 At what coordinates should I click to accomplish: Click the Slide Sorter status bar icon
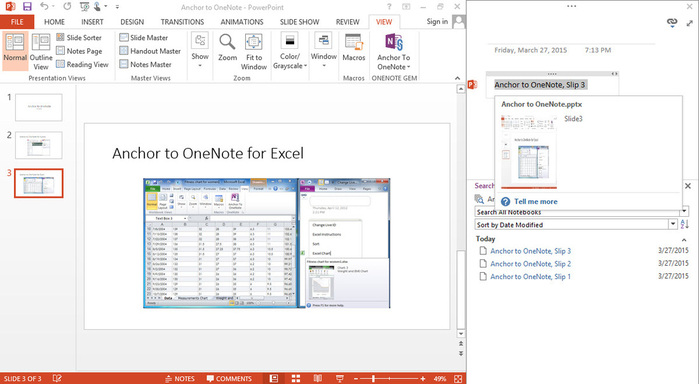coord(296,378)
